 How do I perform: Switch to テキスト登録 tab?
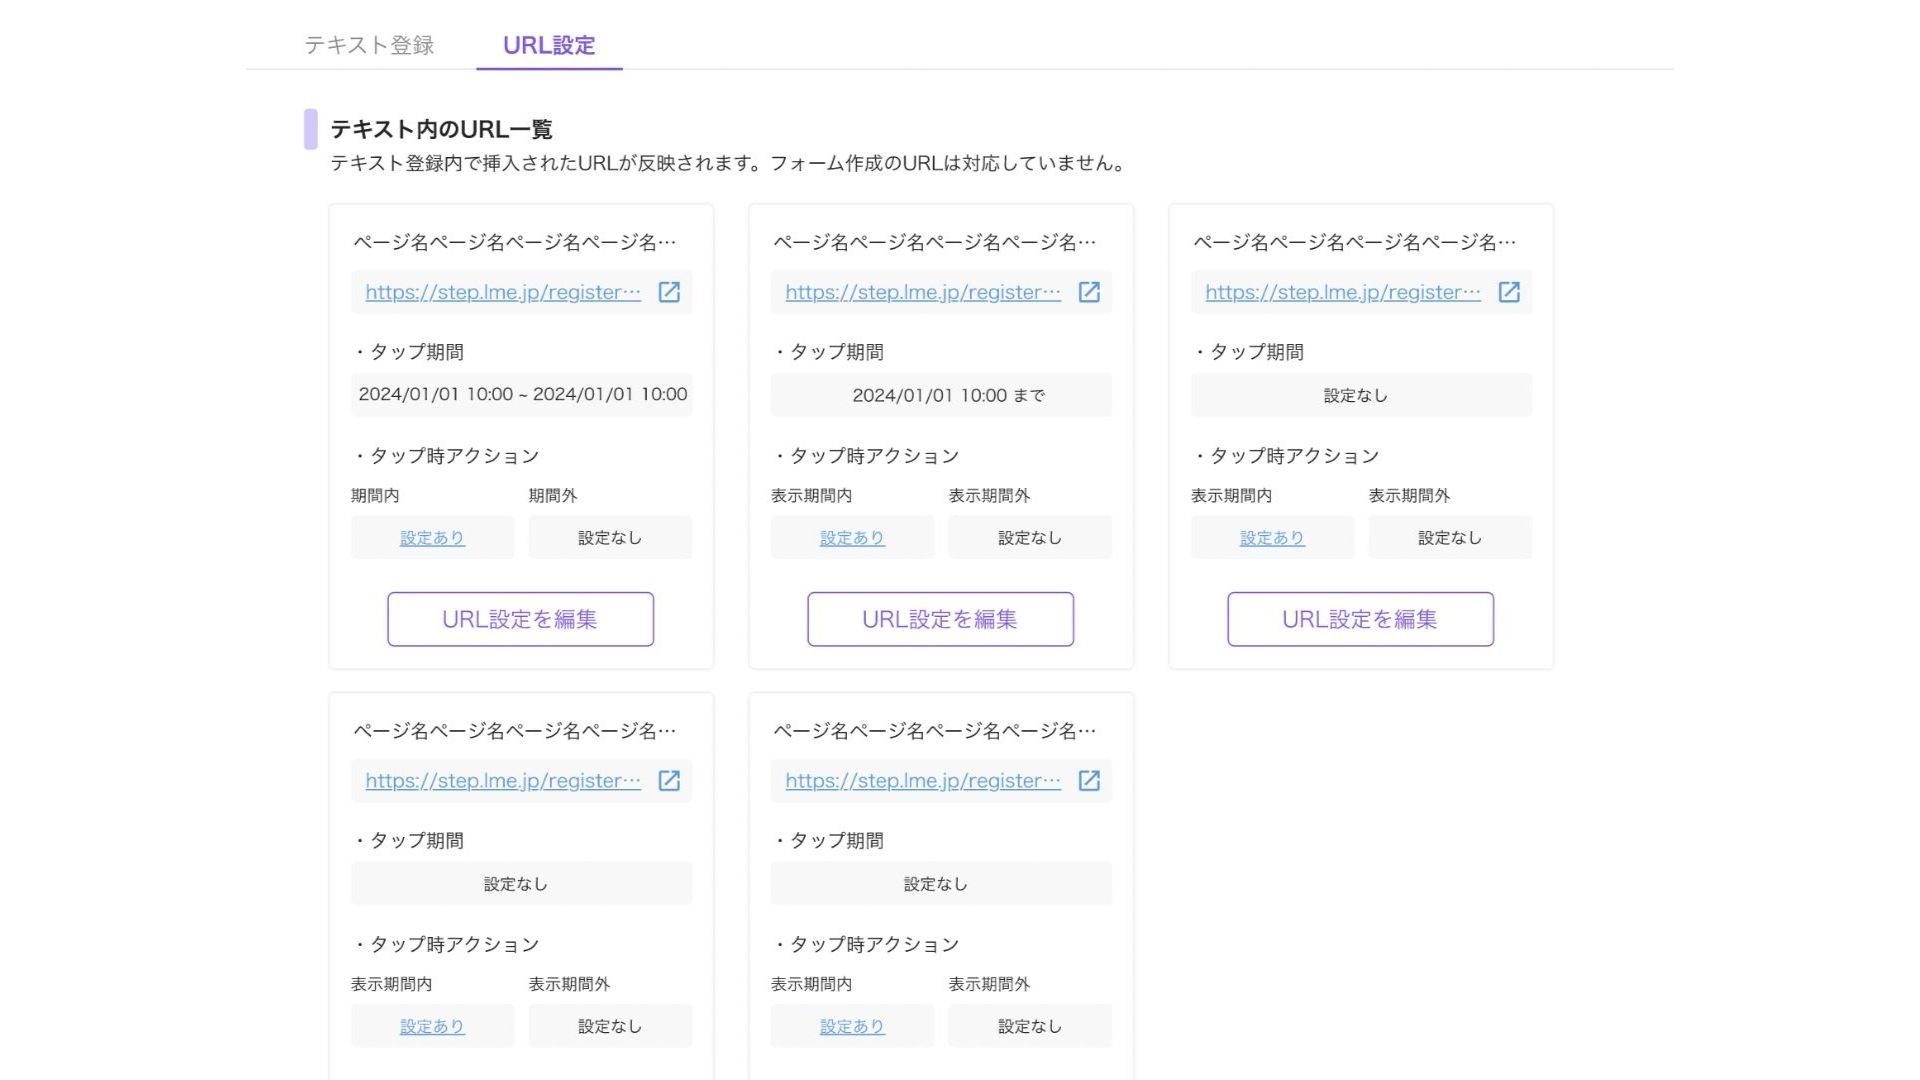coord(369,45)
